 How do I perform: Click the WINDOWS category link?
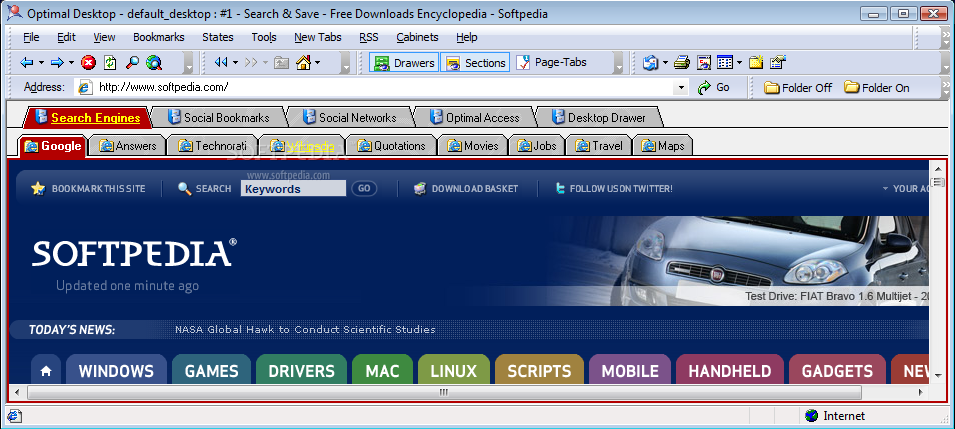[x=116, y=370]
